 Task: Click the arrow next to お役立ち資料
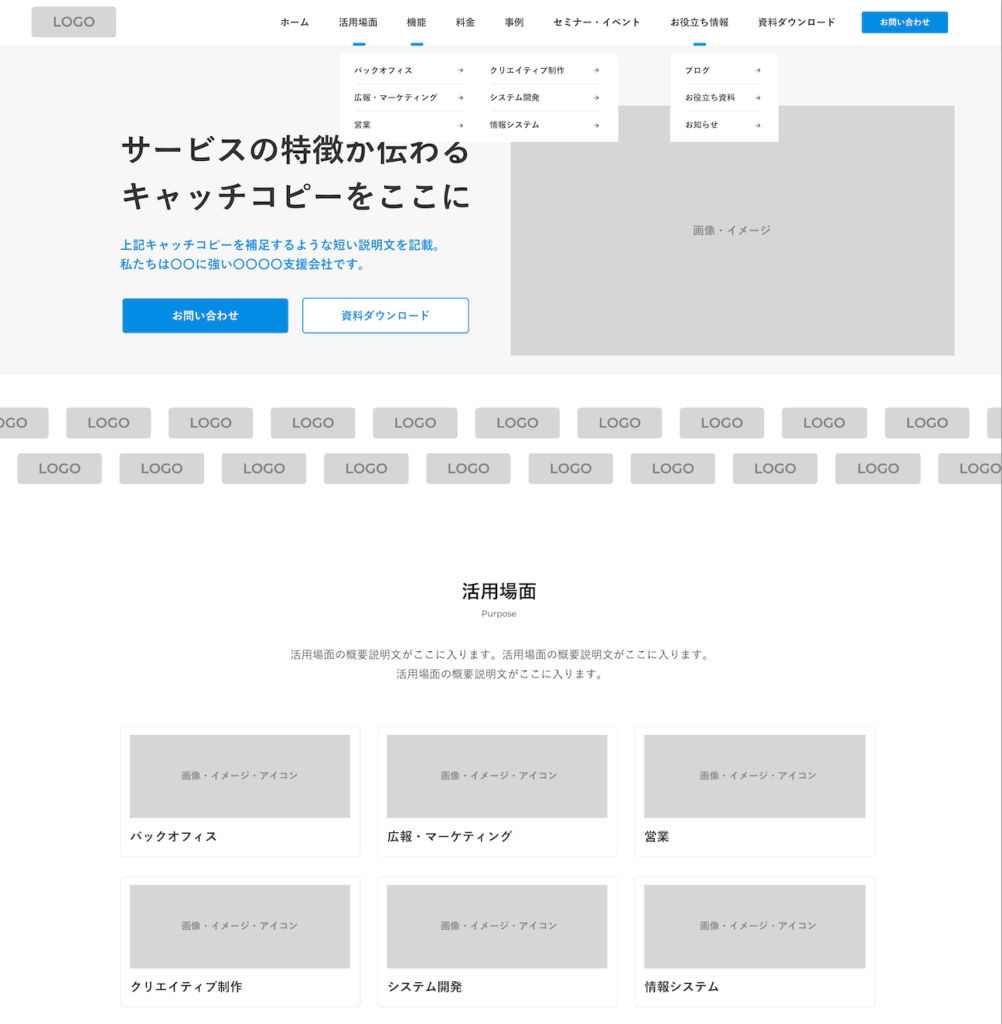(x=758, y=98)
